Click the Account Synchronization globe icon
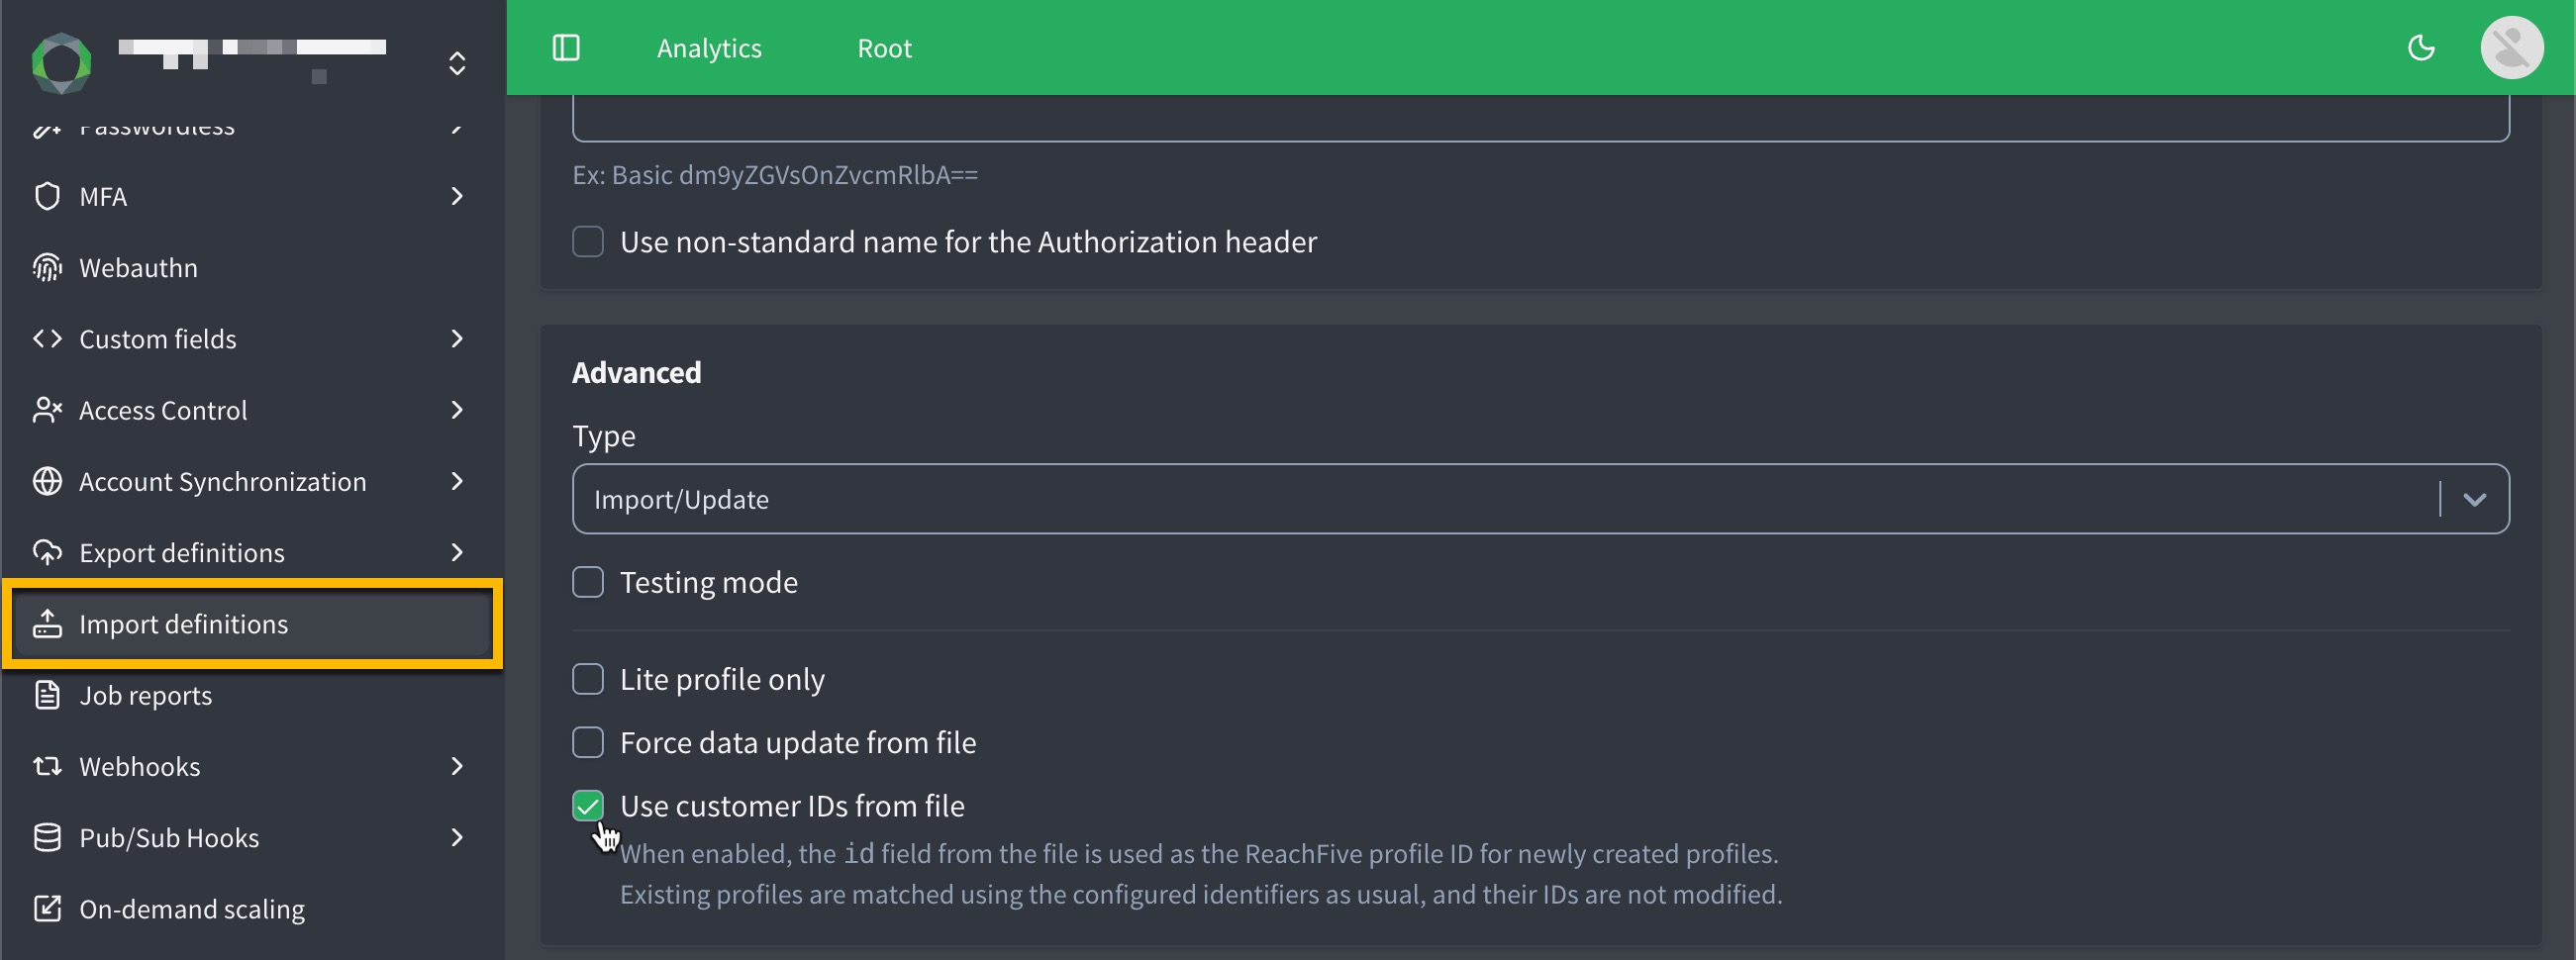This screenshot has height=960, width=2576. pyautogui.click(x=47, y=481)
